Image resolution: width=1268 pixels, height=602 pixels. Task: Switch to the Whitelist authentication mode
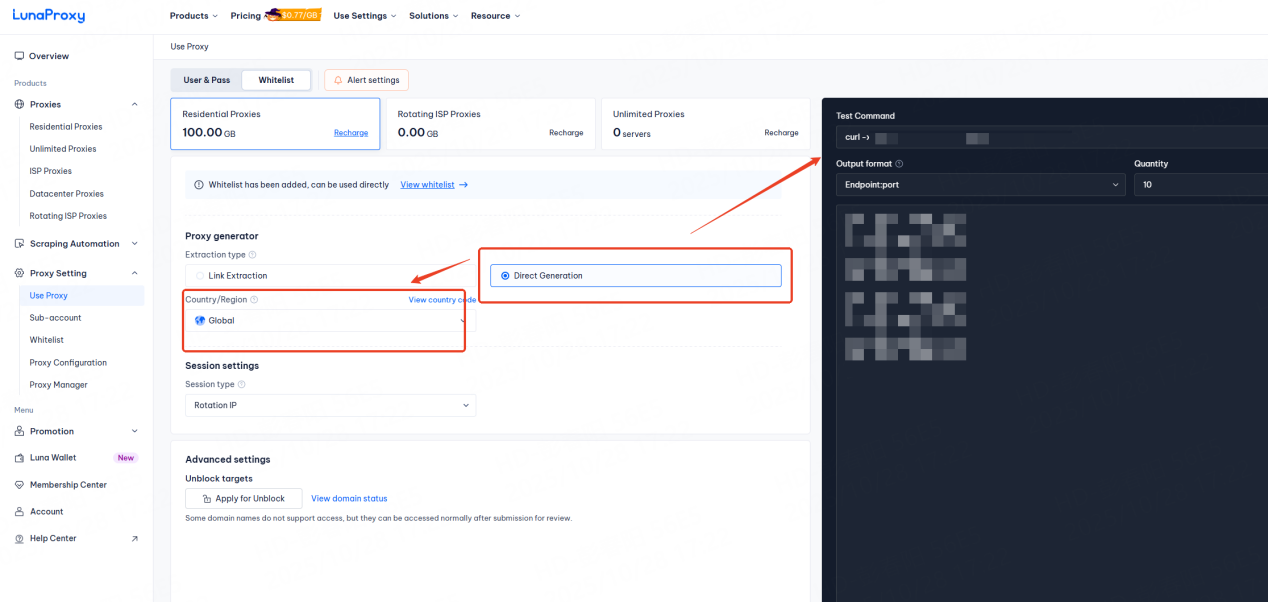tap(276, 79)
